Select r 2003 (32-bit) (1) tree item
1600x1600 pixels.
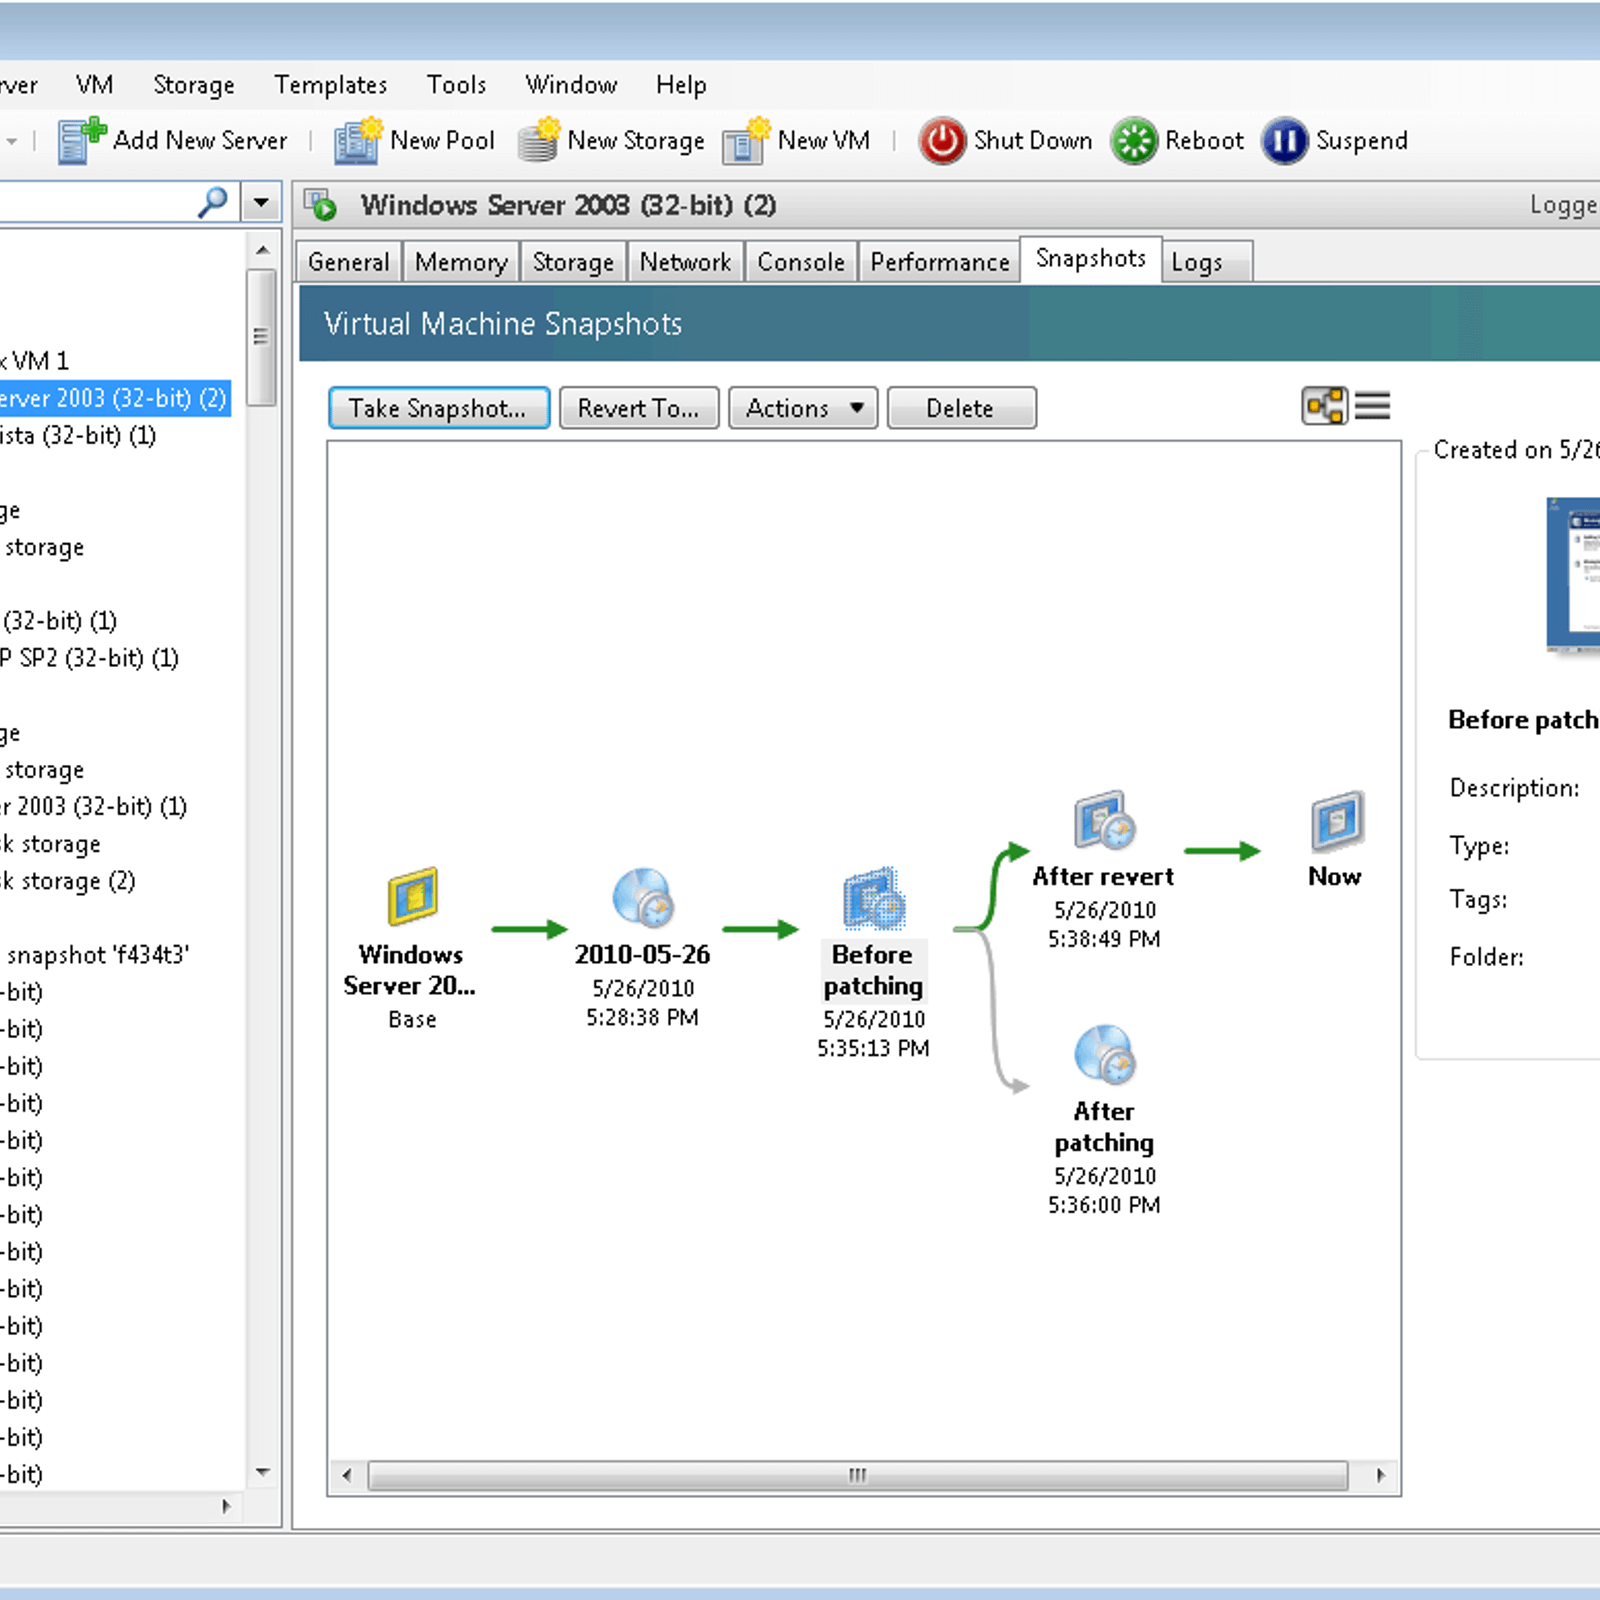93,806
